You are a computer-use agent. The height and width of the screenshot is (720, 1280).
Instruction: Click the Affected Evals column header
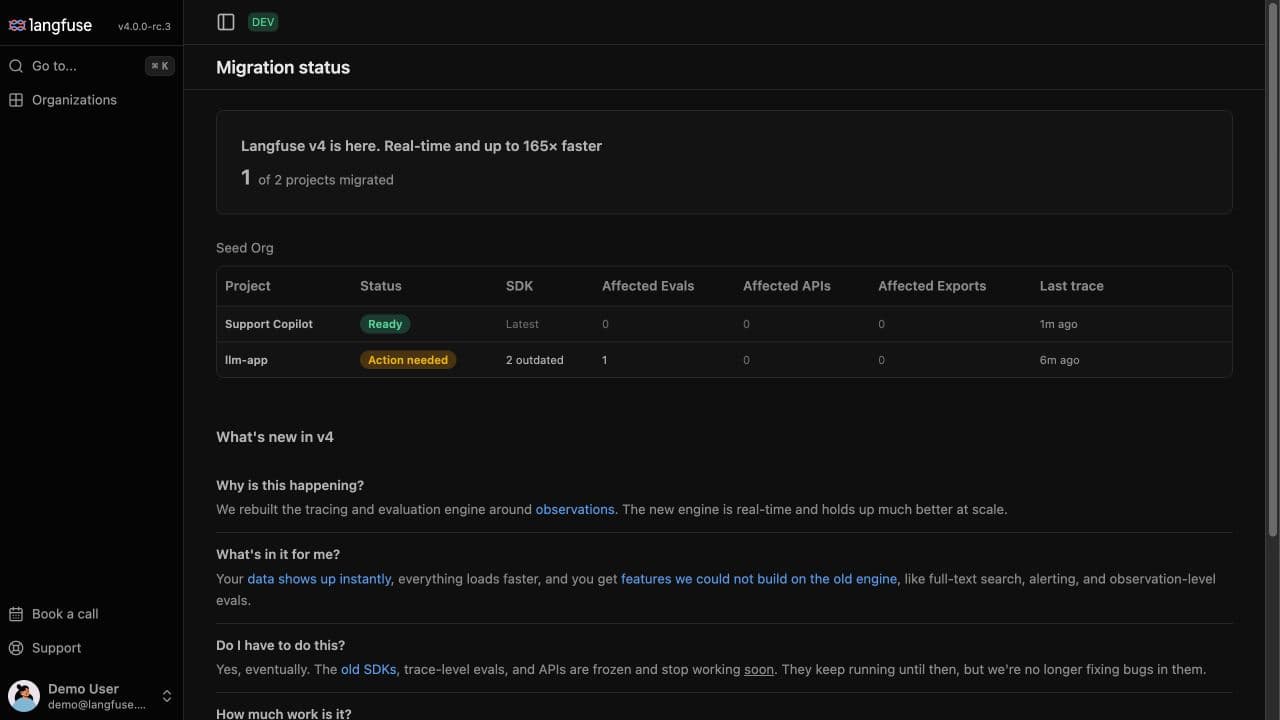[648, 286]
